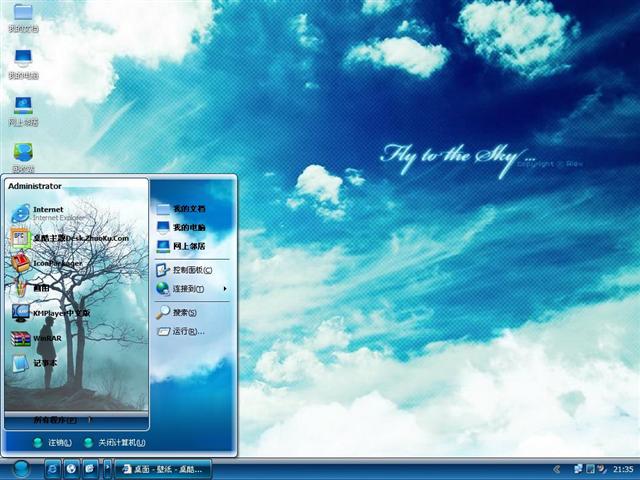Open 我的文档 in the Start menu right pane

(181, 209)
